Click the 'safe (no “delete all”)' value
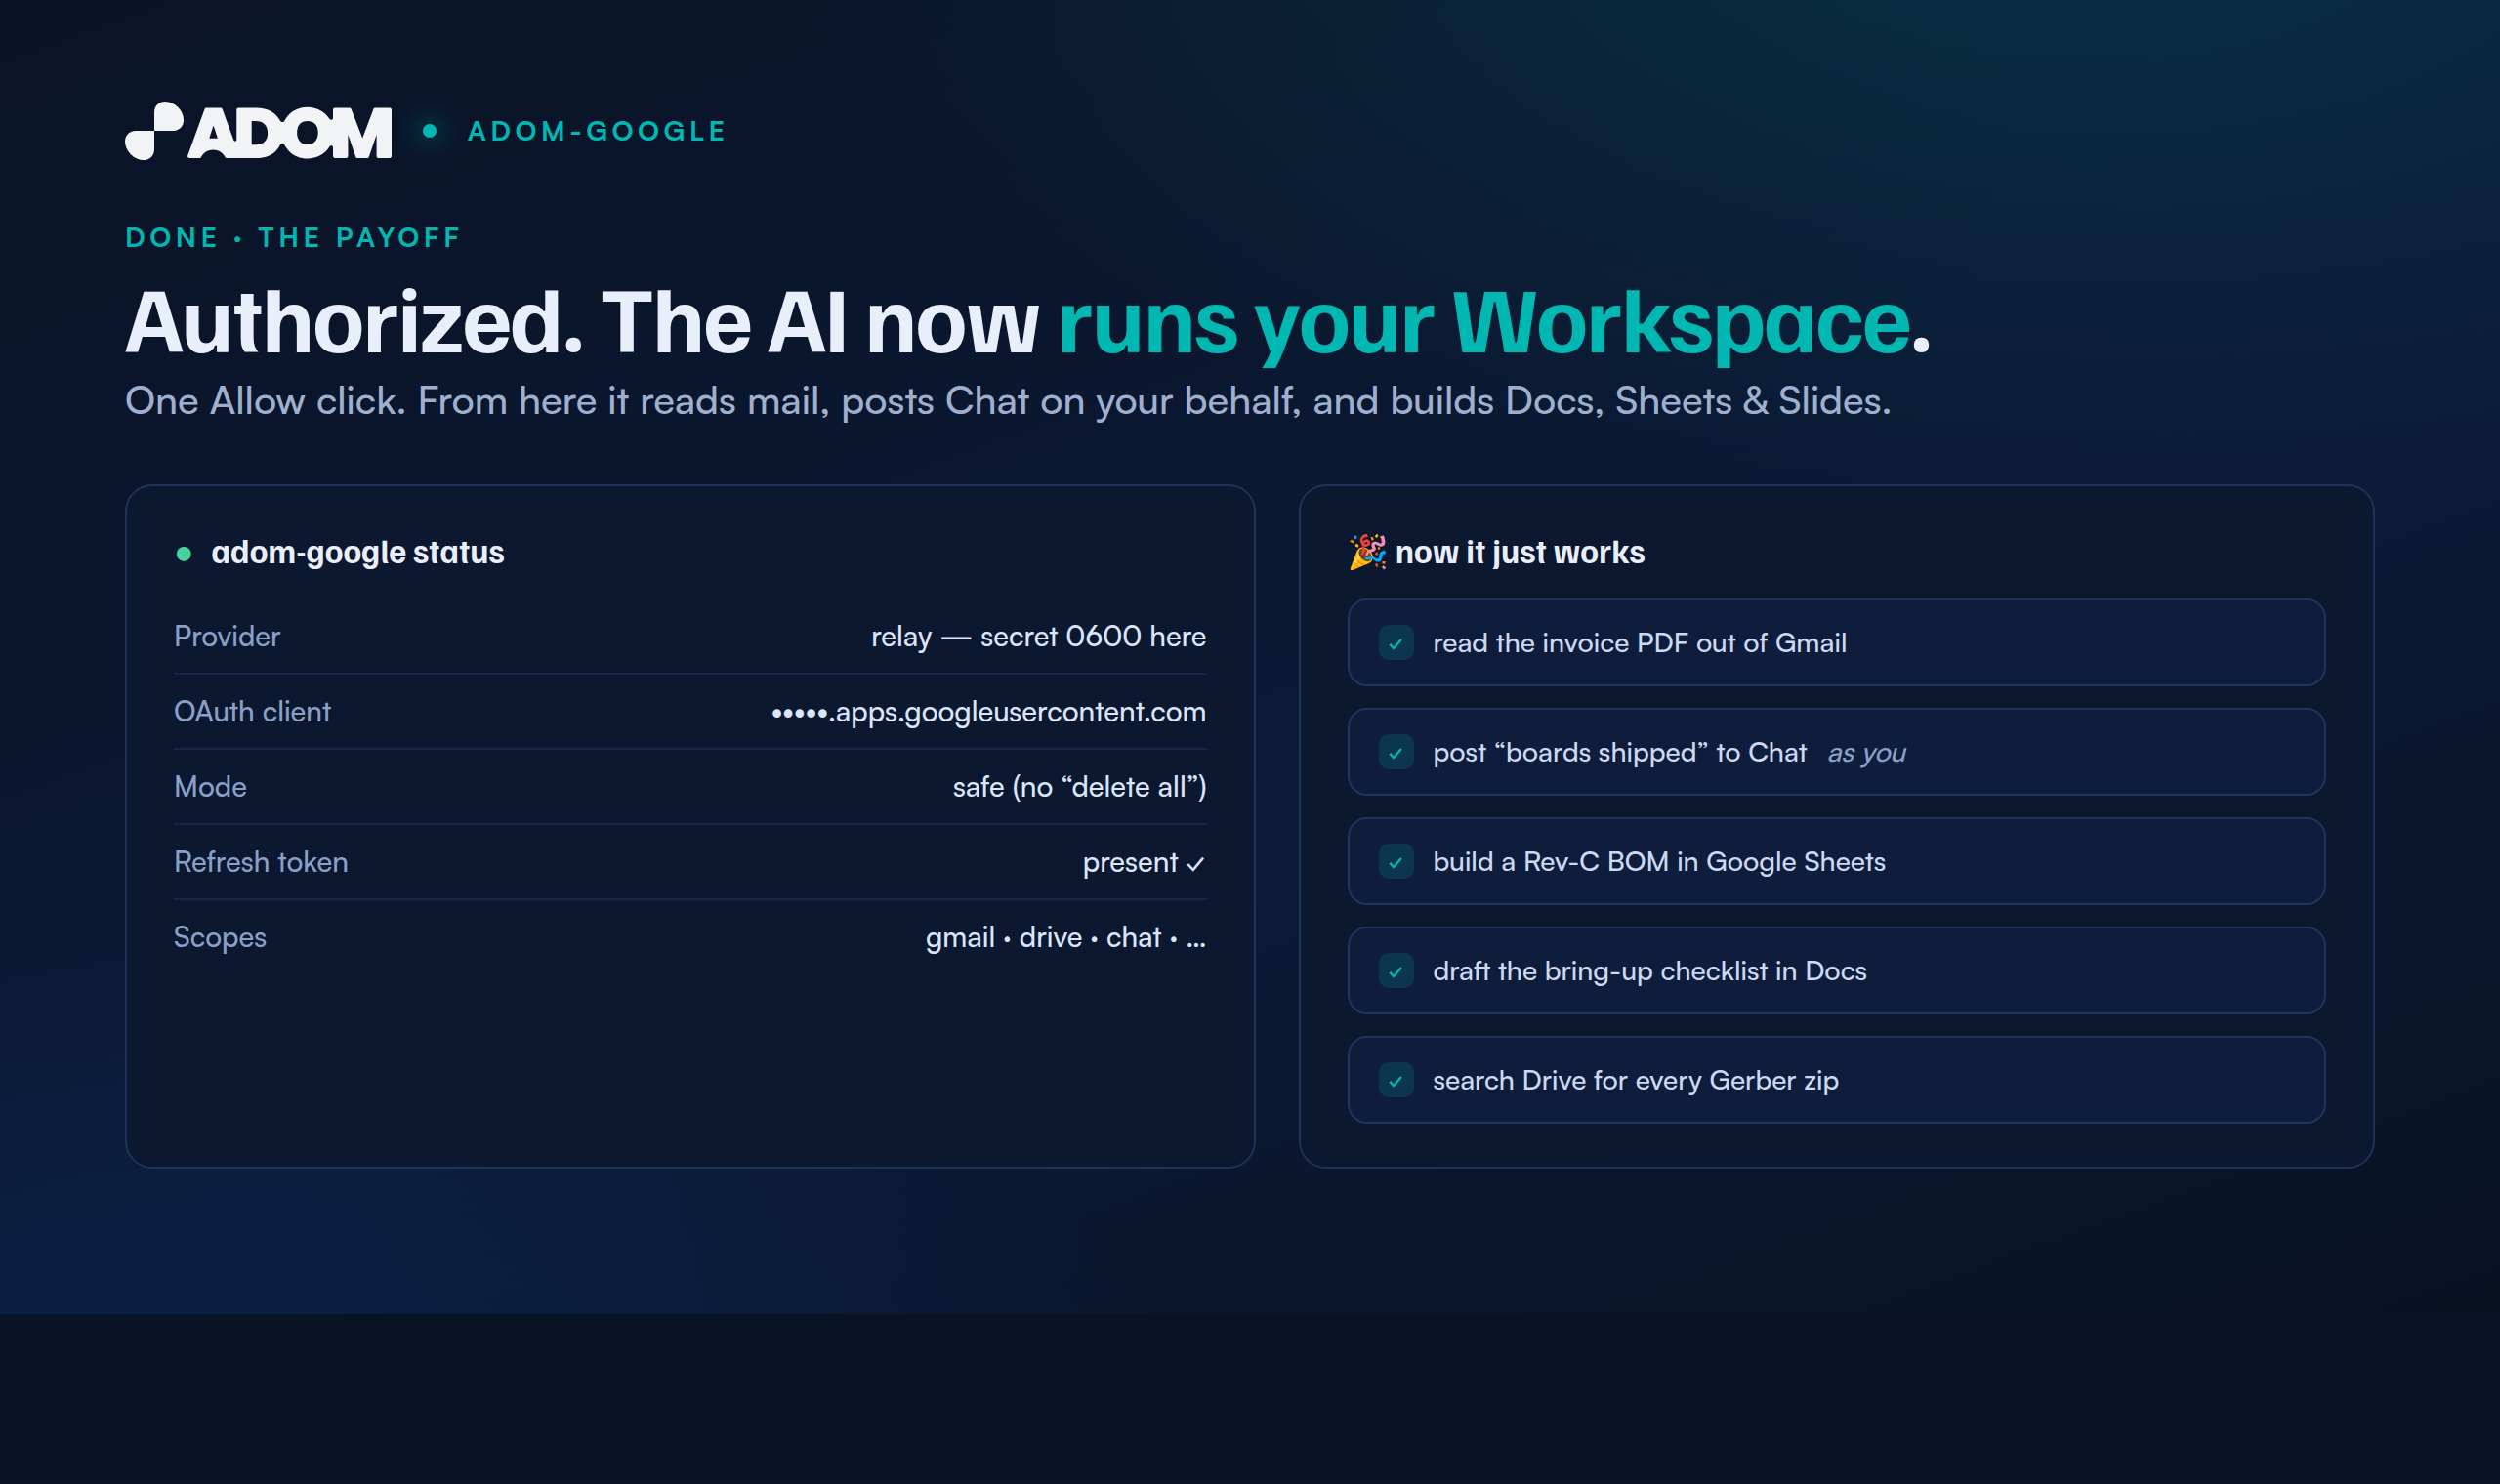 1079,787
